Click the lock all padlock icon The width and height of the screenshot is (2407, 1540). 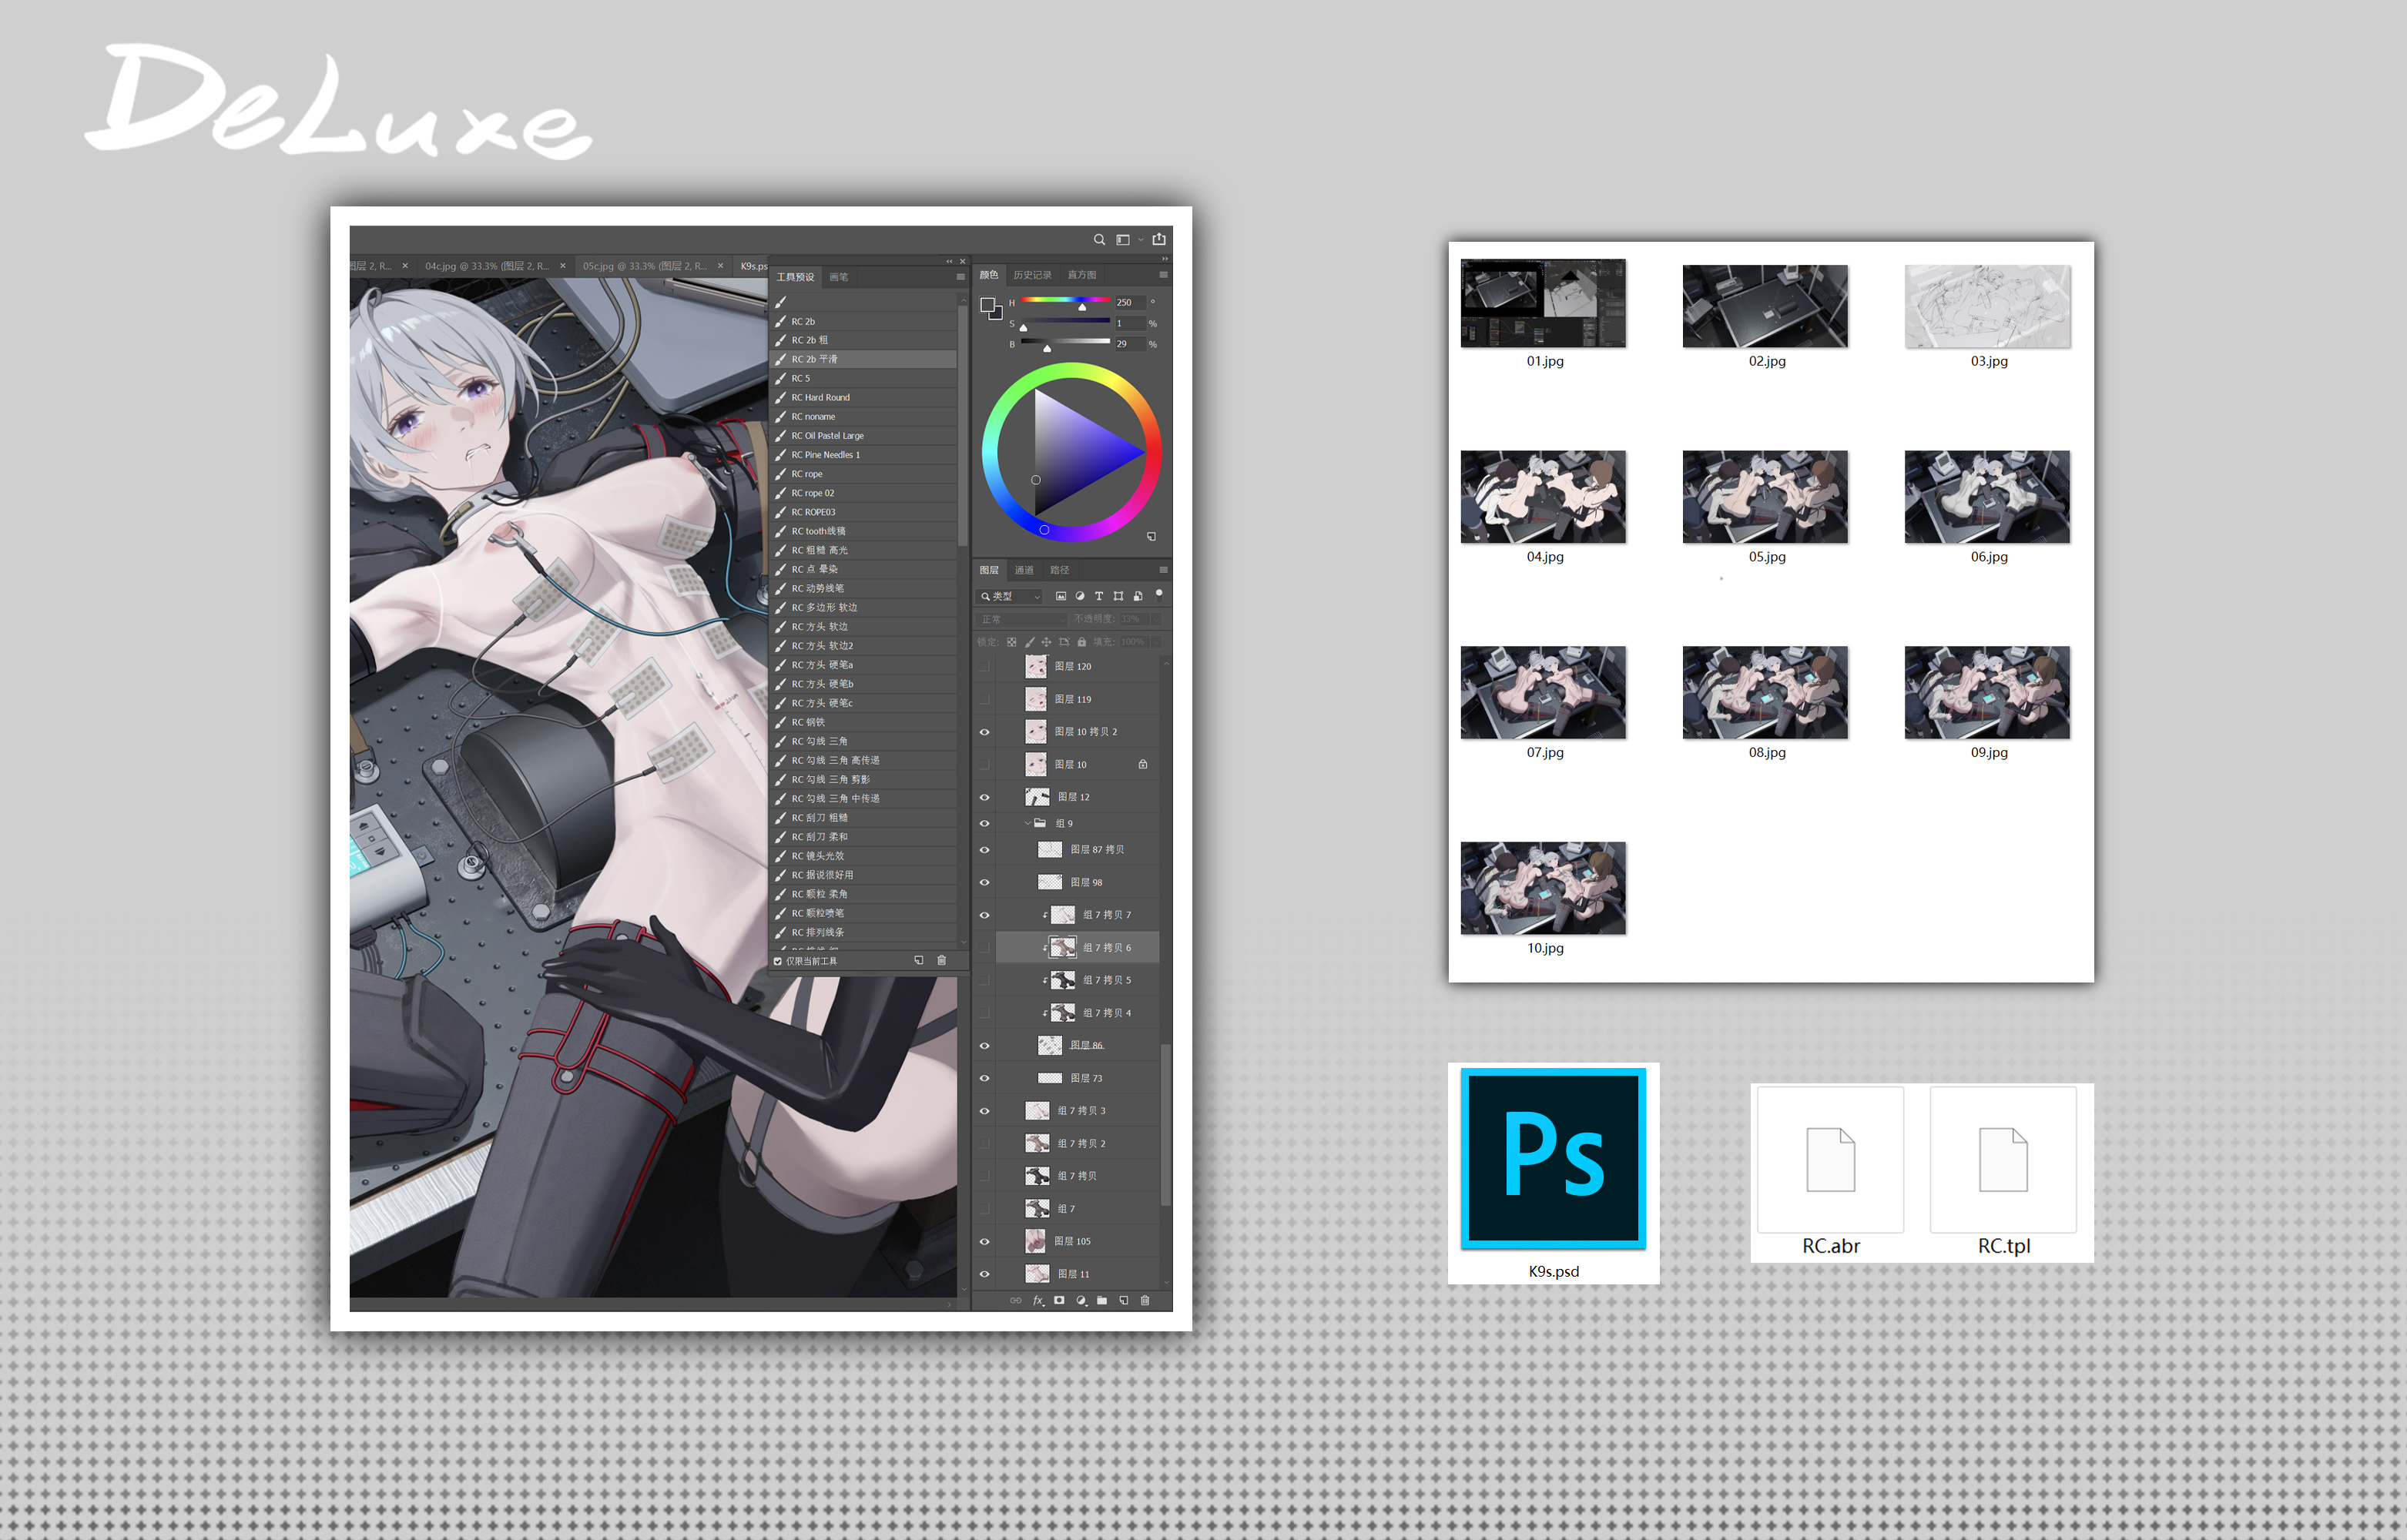pyautogui.click(x=1082, y=642)
